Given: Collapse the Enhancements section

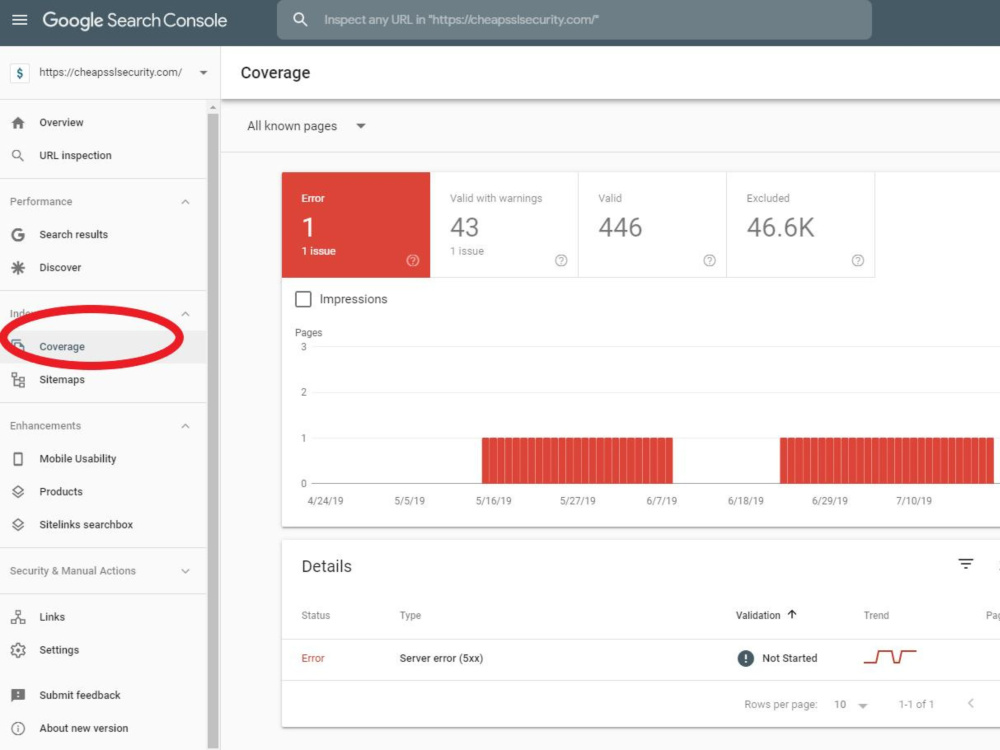Looking at the screenshot, I should (x=185, y=426).
